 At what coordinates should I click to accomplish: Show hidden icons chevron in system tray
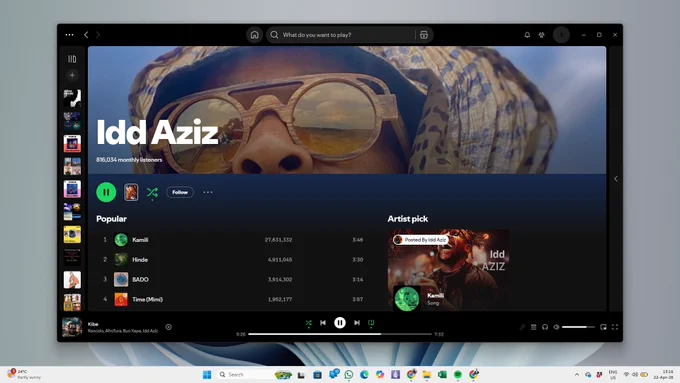577,374
